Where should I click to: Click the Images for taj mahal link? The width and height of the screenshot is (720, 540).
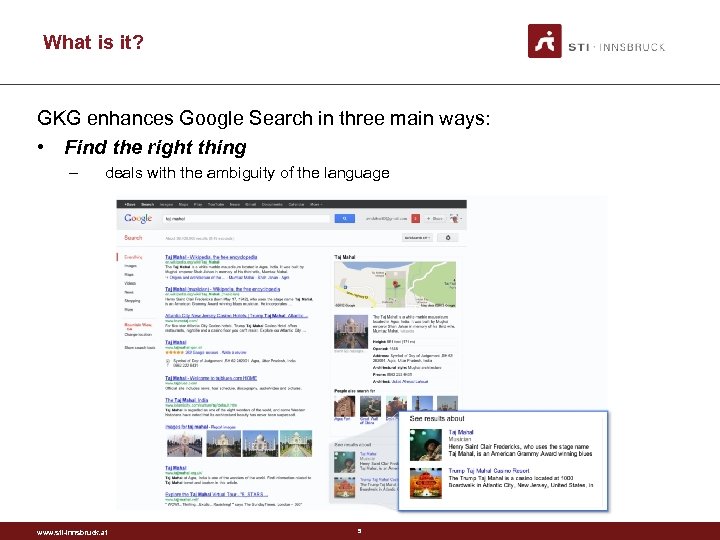tap(186, 427)
